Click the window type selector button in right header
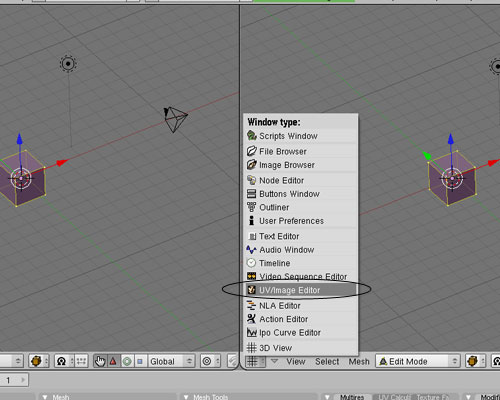The image size is (500, 400). click(x=256, y=361)
